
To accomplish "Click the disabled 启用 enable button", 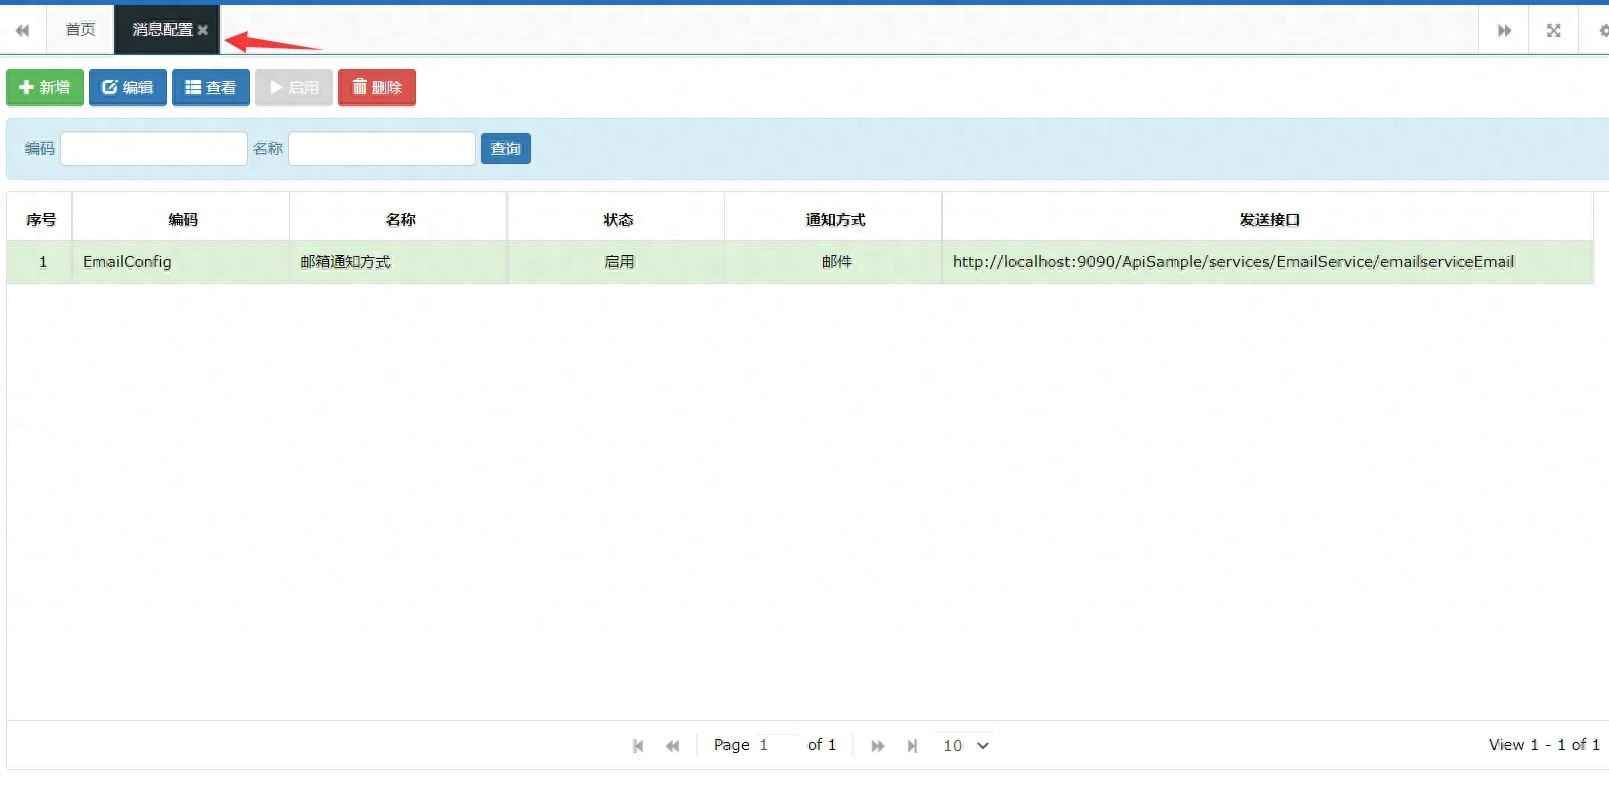I will pyautogui.click(x=294, y=87).
